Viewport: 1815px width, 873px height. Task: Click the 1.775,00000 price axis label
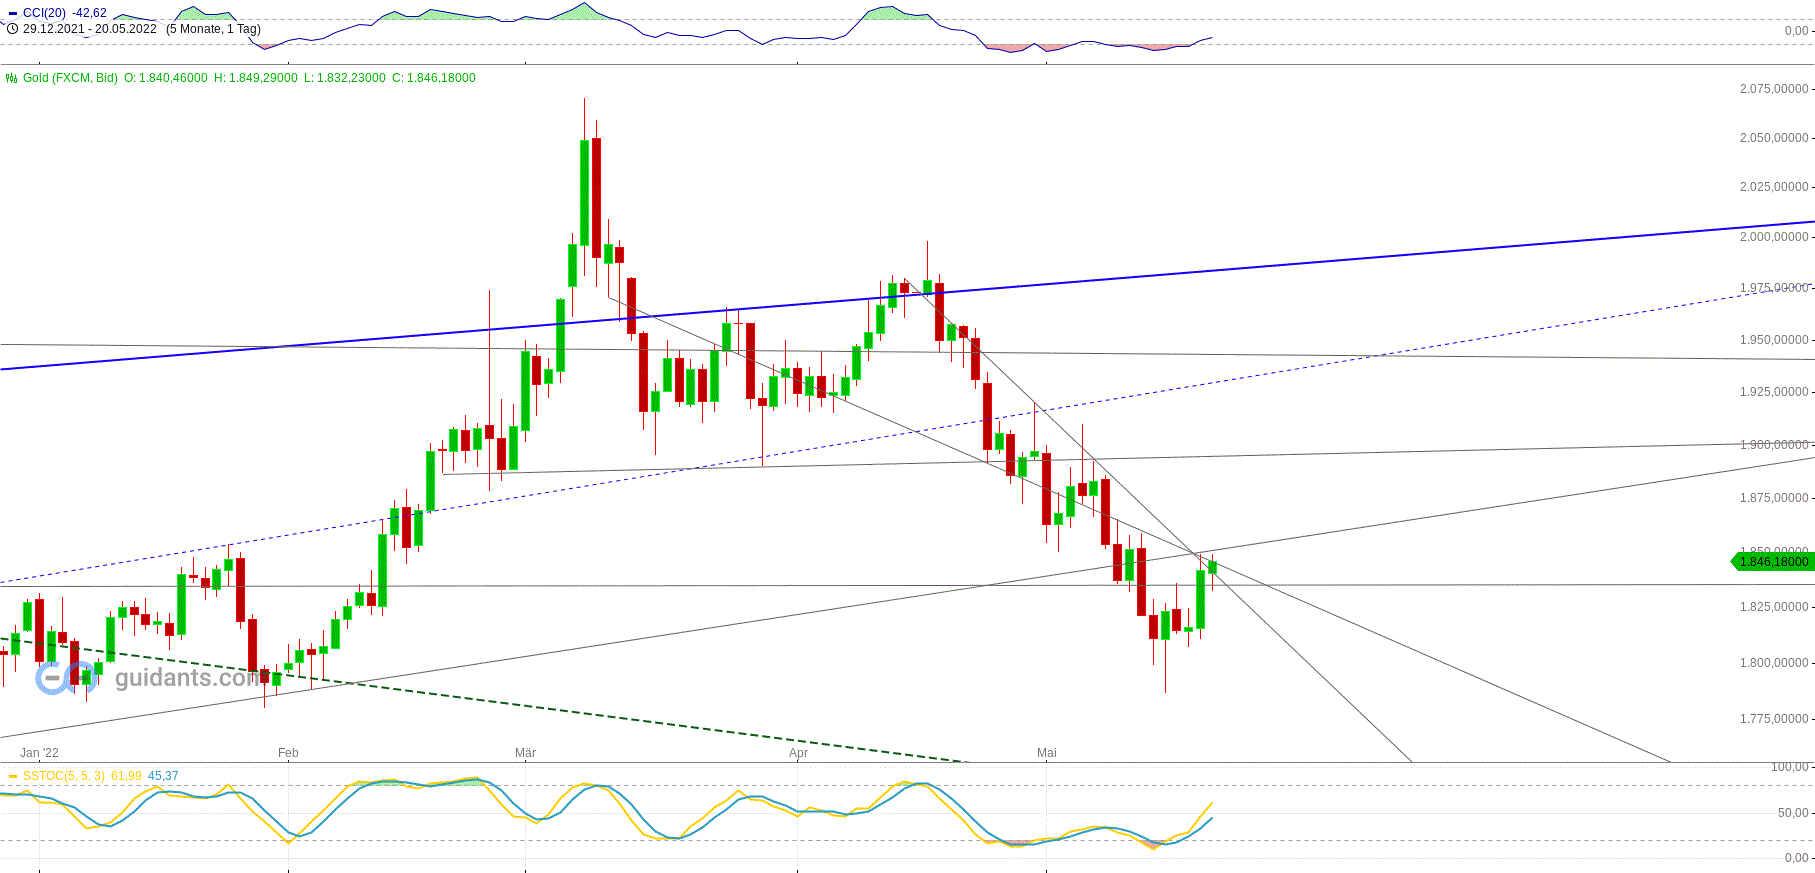coord(1774,719)
